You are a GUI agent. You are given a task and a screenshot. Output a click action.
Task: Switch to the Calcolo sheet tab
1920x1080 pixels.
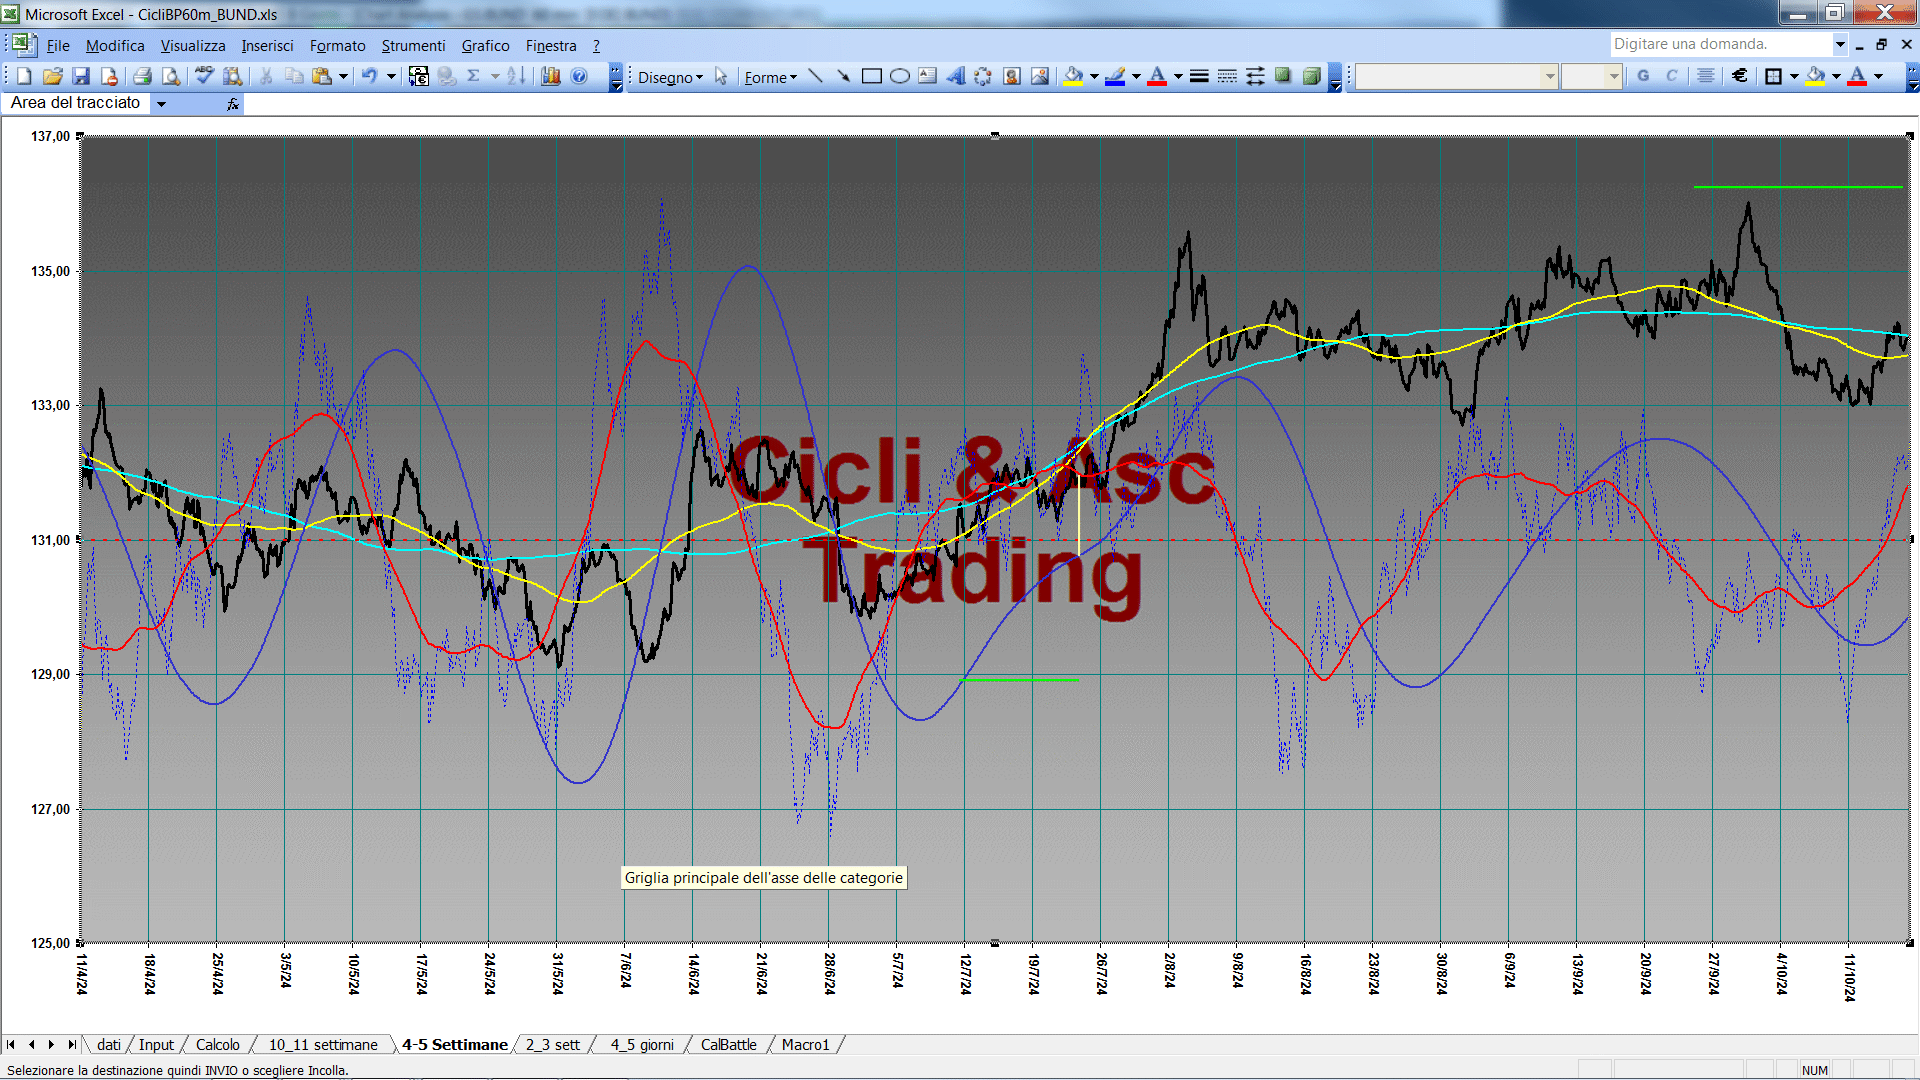point(217,1044)
